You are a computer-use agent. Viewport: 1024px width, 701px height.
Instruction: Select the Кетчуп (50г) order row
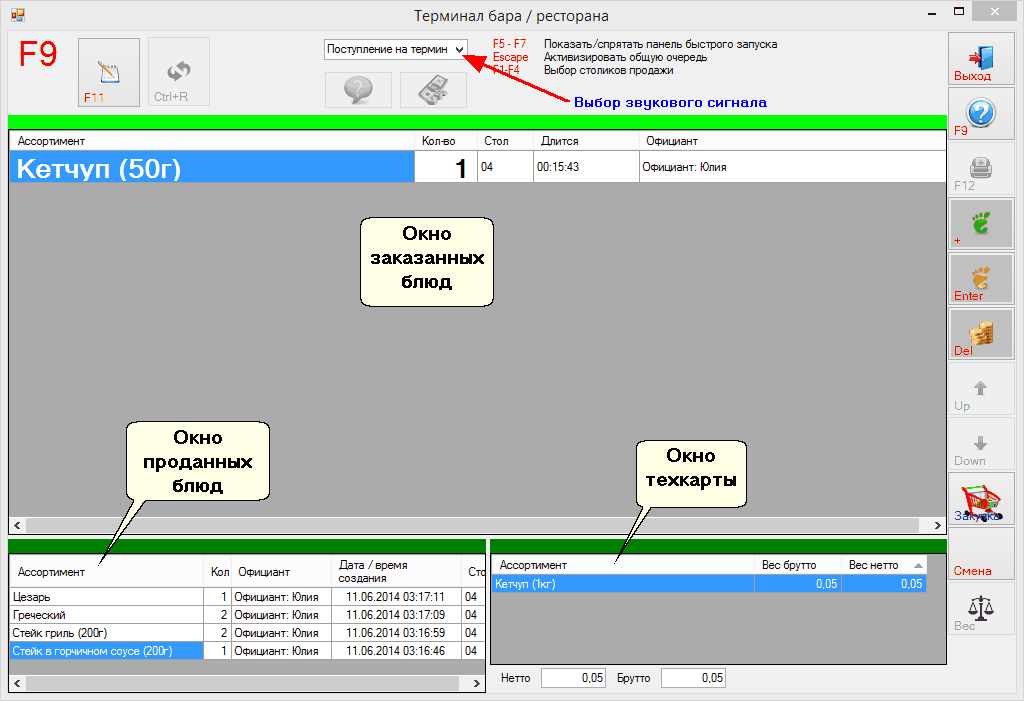pos(477,167)
